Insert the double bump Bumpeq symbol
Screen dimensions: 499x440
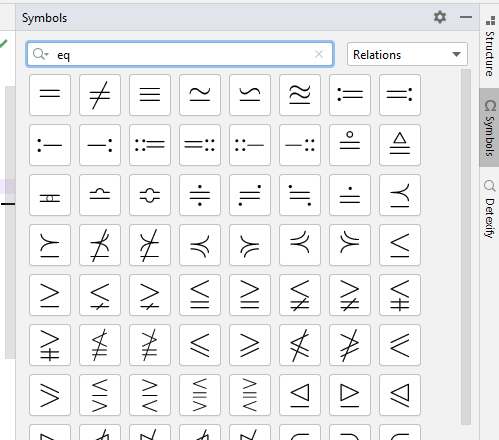tap(150, 195)
